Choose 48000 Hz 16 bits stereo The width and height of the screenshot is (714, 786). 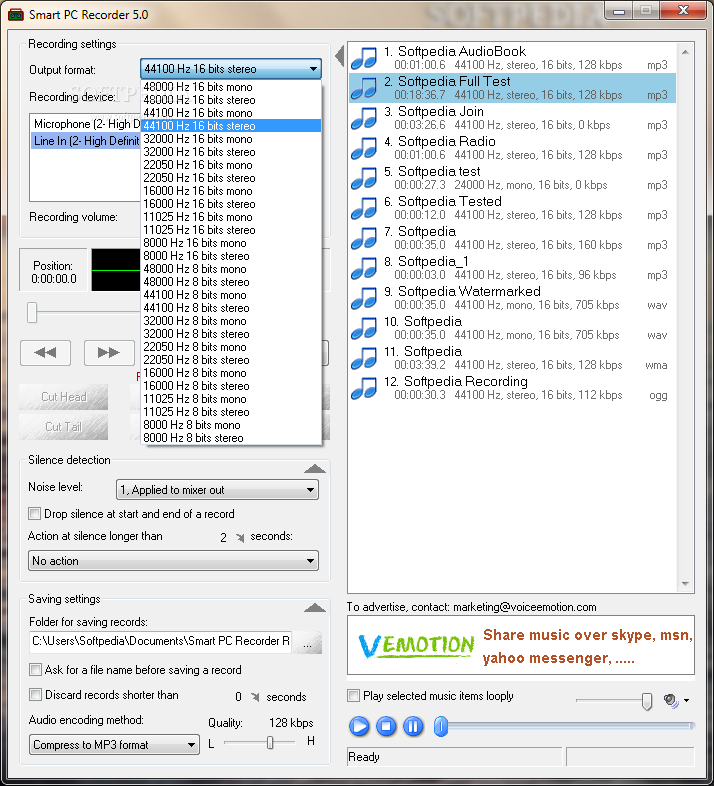coord(231,100)
